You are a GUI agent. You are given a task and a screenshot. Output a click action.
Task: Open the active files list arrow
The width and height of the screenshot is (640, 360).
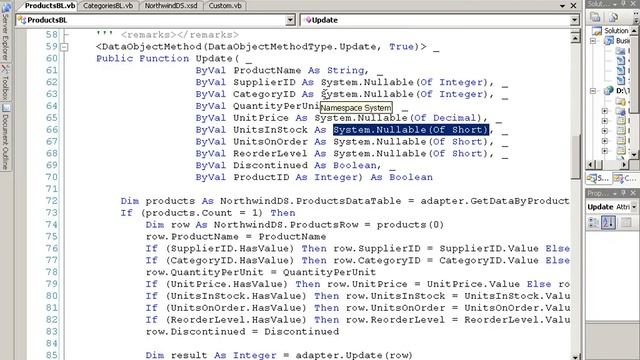click(562, 6)
